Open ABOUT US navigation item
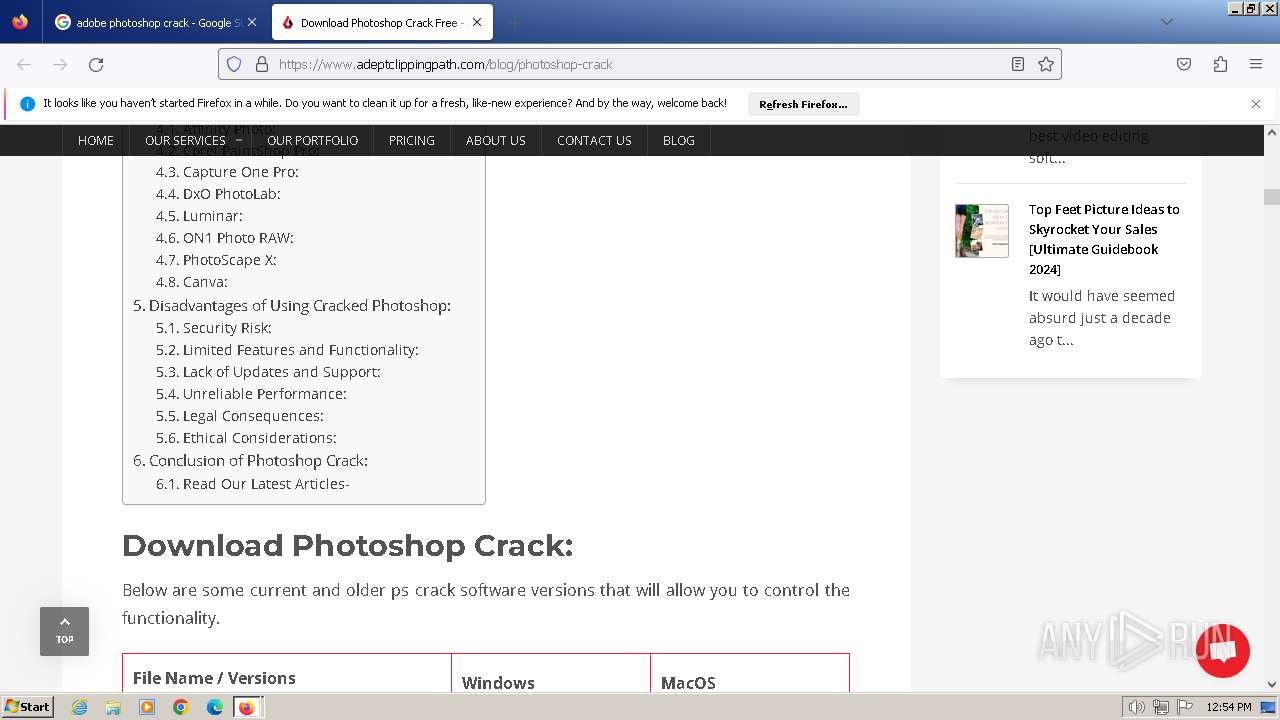This screenshot has height=720, width=1280. 496,140
